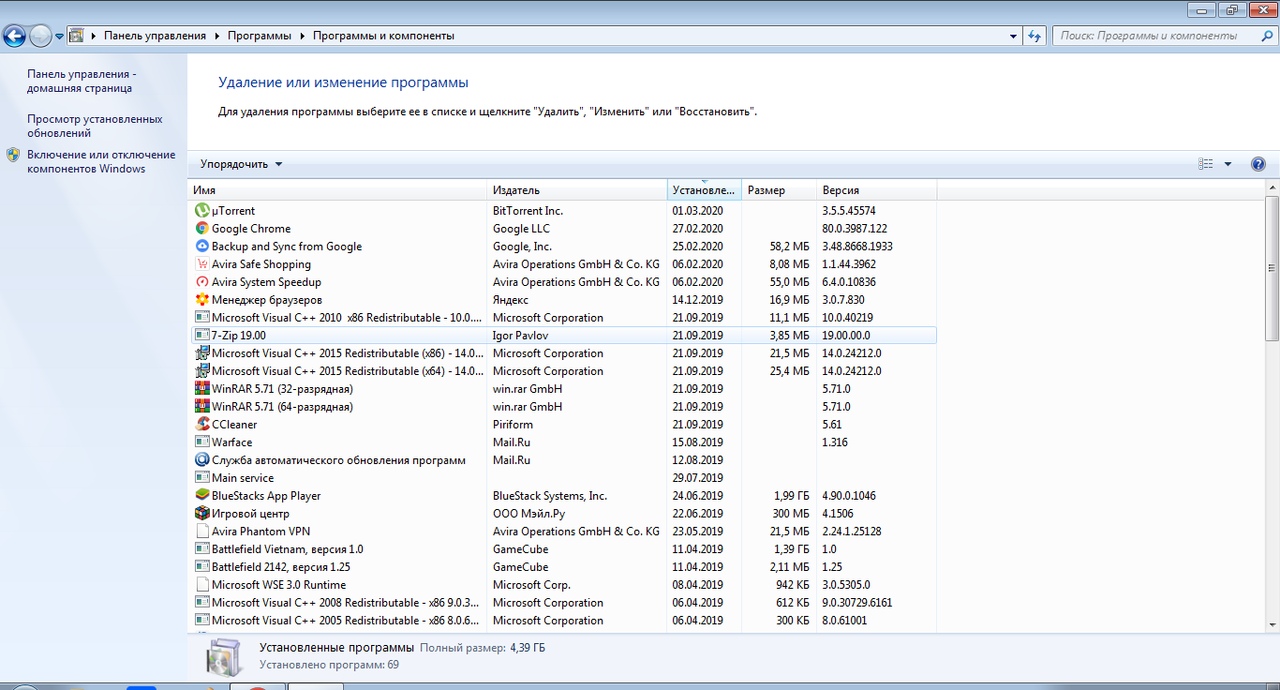The image size is (1280, 690).
Task: Click the WinRAR 5.71 (64-разрядная) icon
Action: click(202, 407)
